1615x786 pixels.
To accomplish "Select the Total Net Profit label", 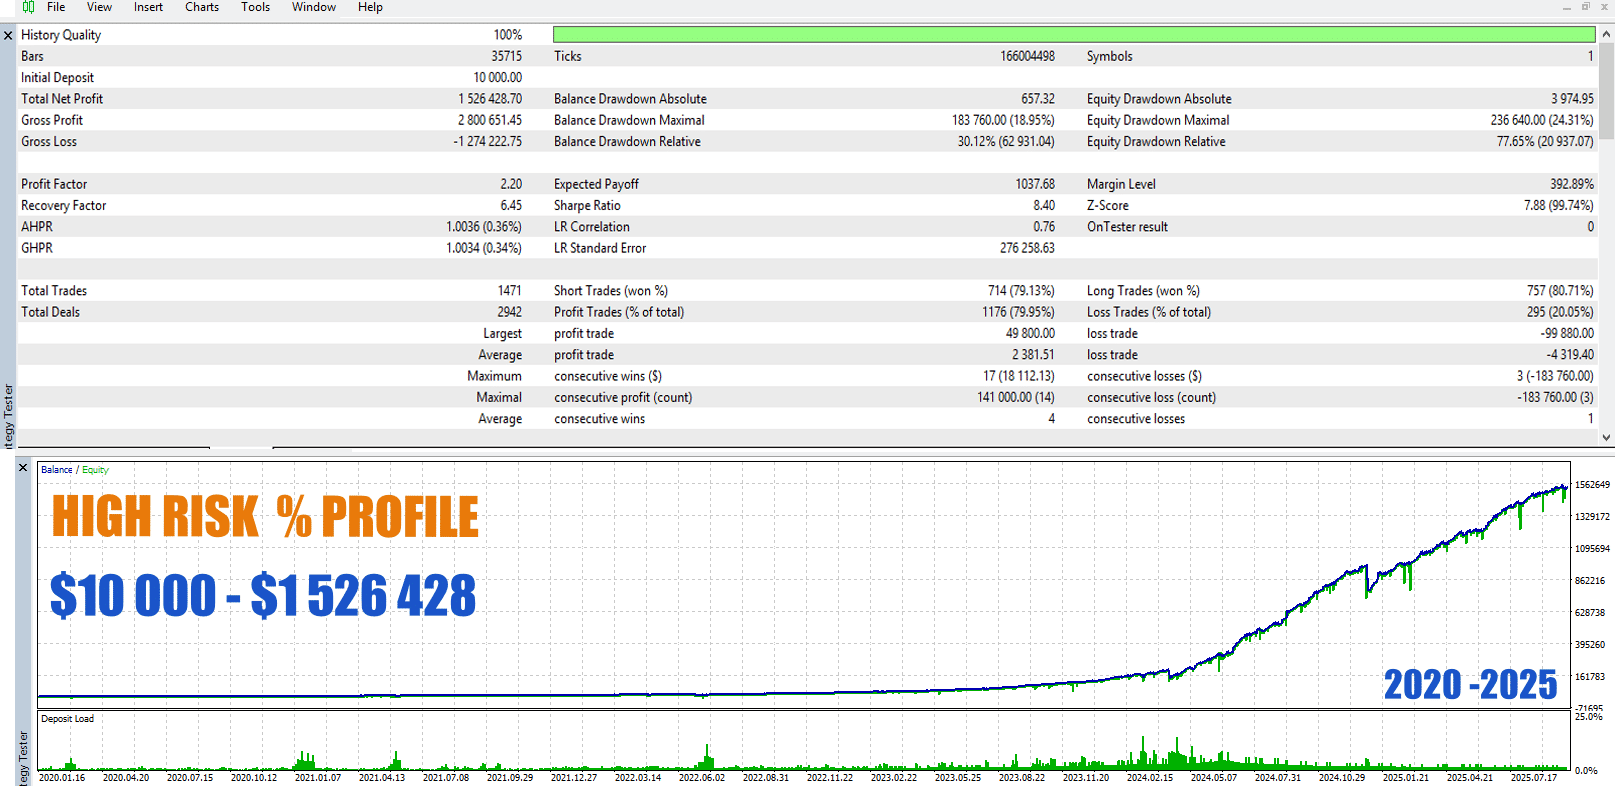I will click(x=62, y=99).
